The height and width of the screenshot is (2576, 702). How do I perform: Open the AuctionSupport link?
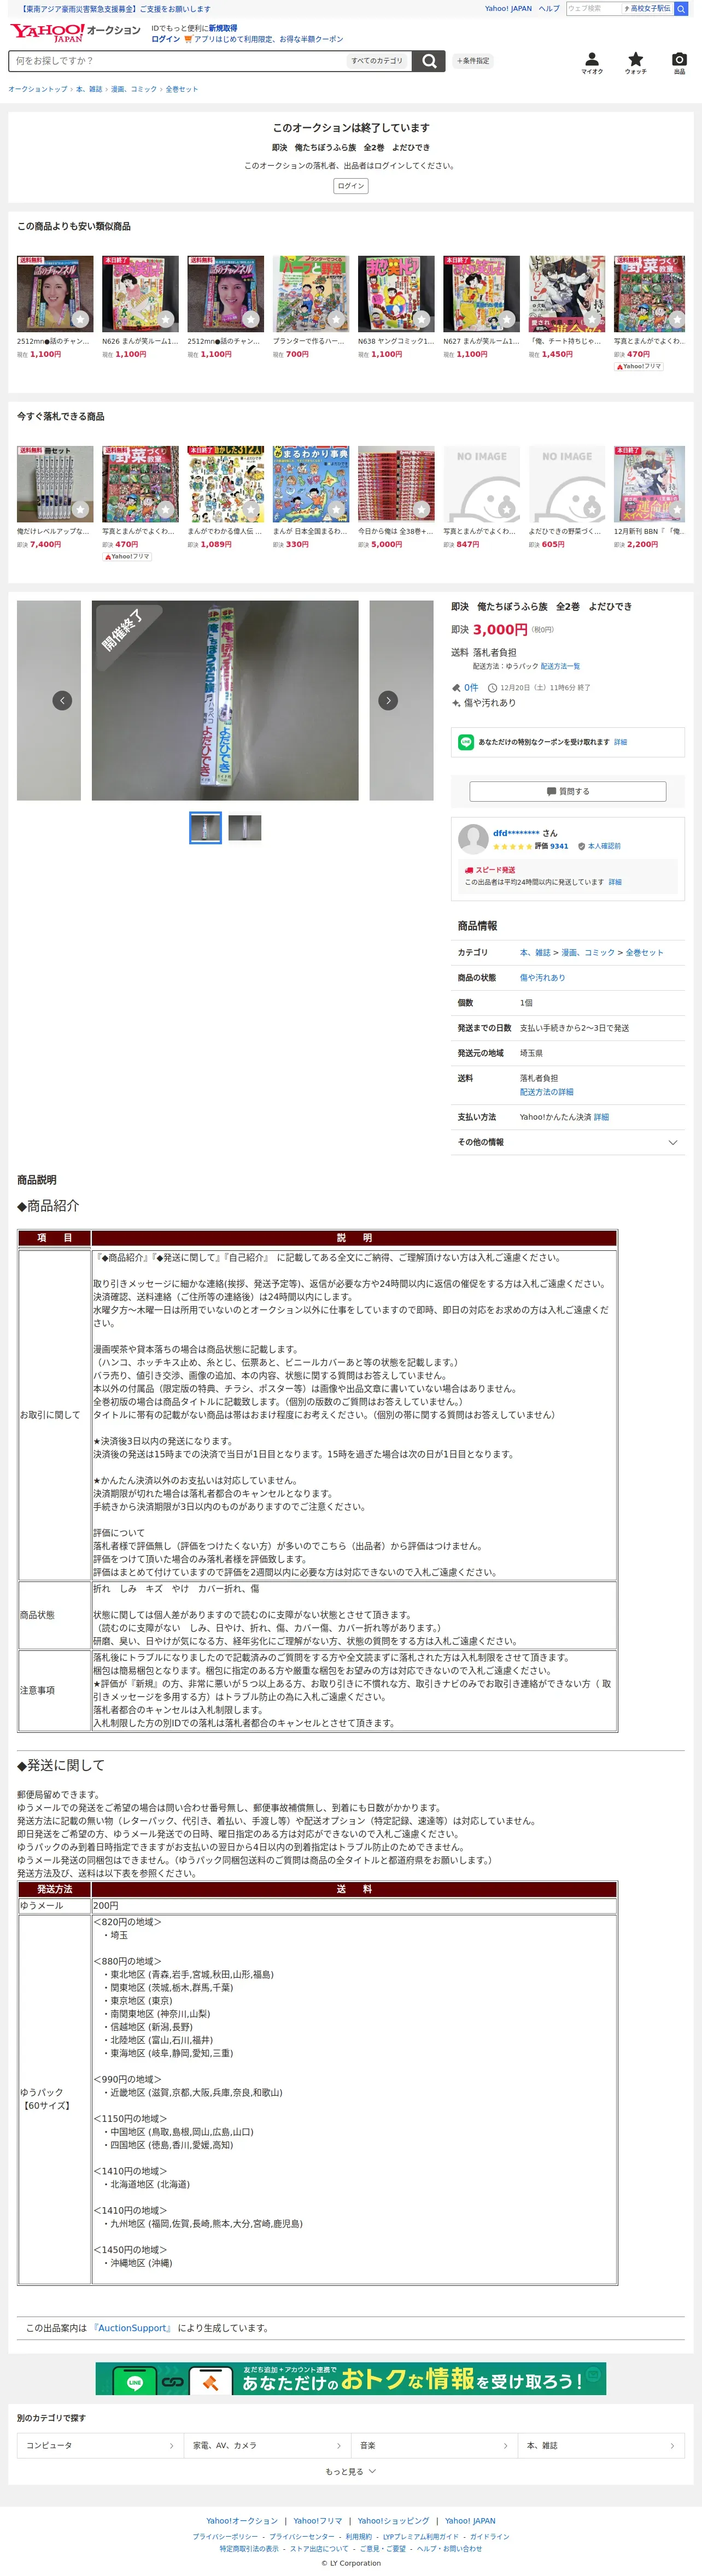tap(132, 2328)
